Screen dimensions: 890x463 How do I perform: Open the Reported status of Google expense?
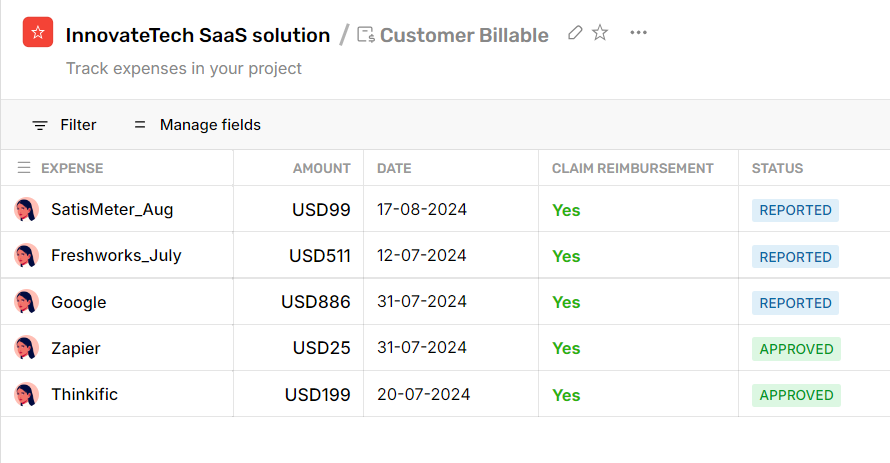pos(795,303)
